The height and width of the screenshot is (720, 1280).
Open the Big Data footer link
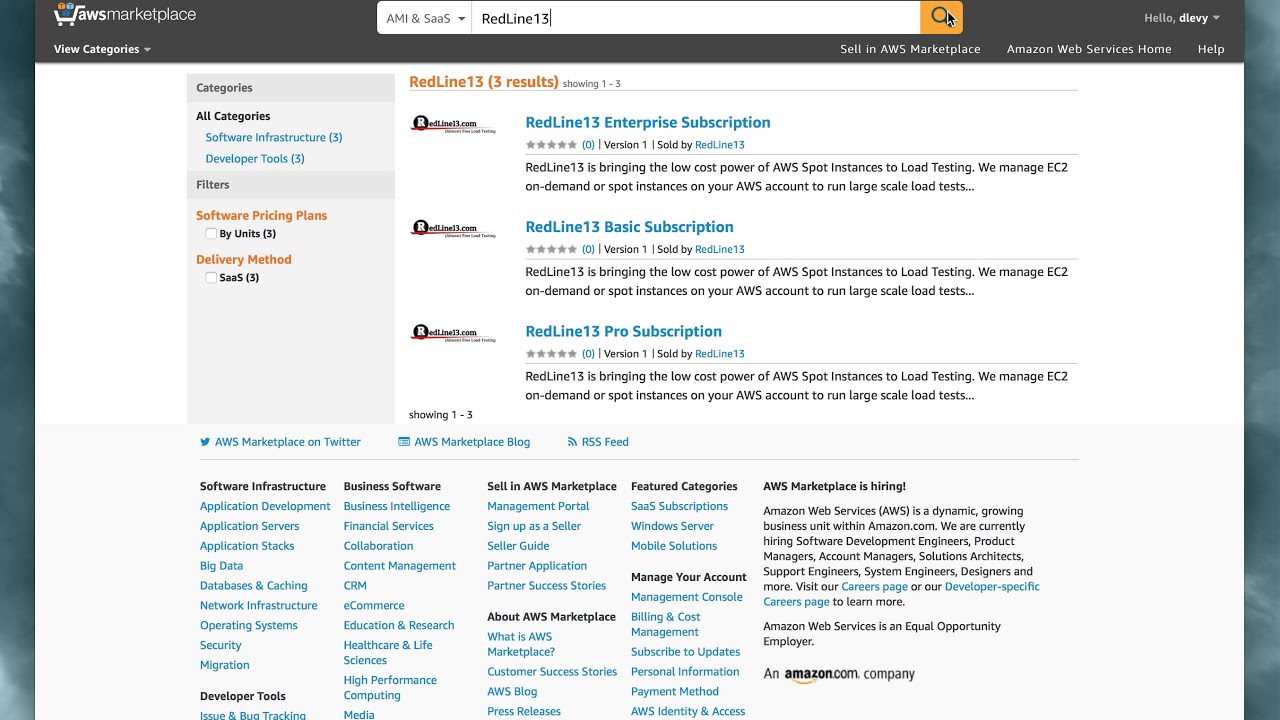click(221, 566)
